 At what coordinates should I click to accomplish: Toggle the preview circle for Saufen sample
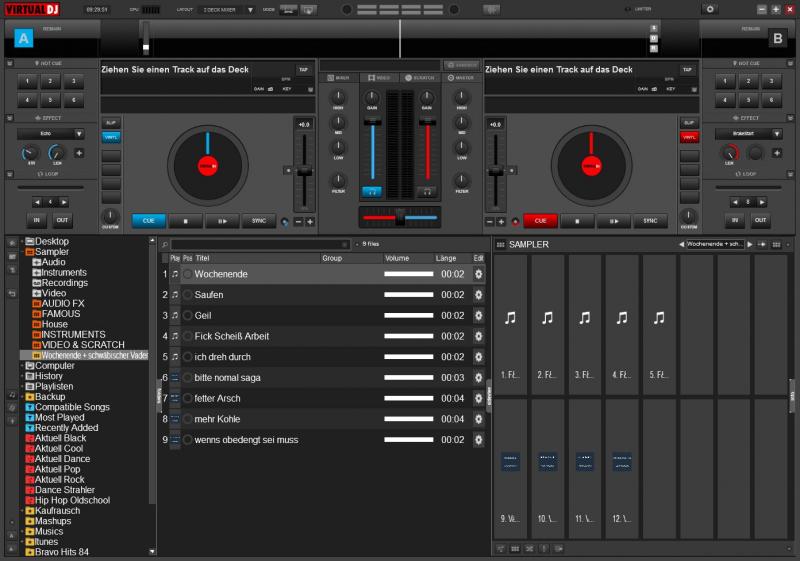tap(187, 295)
